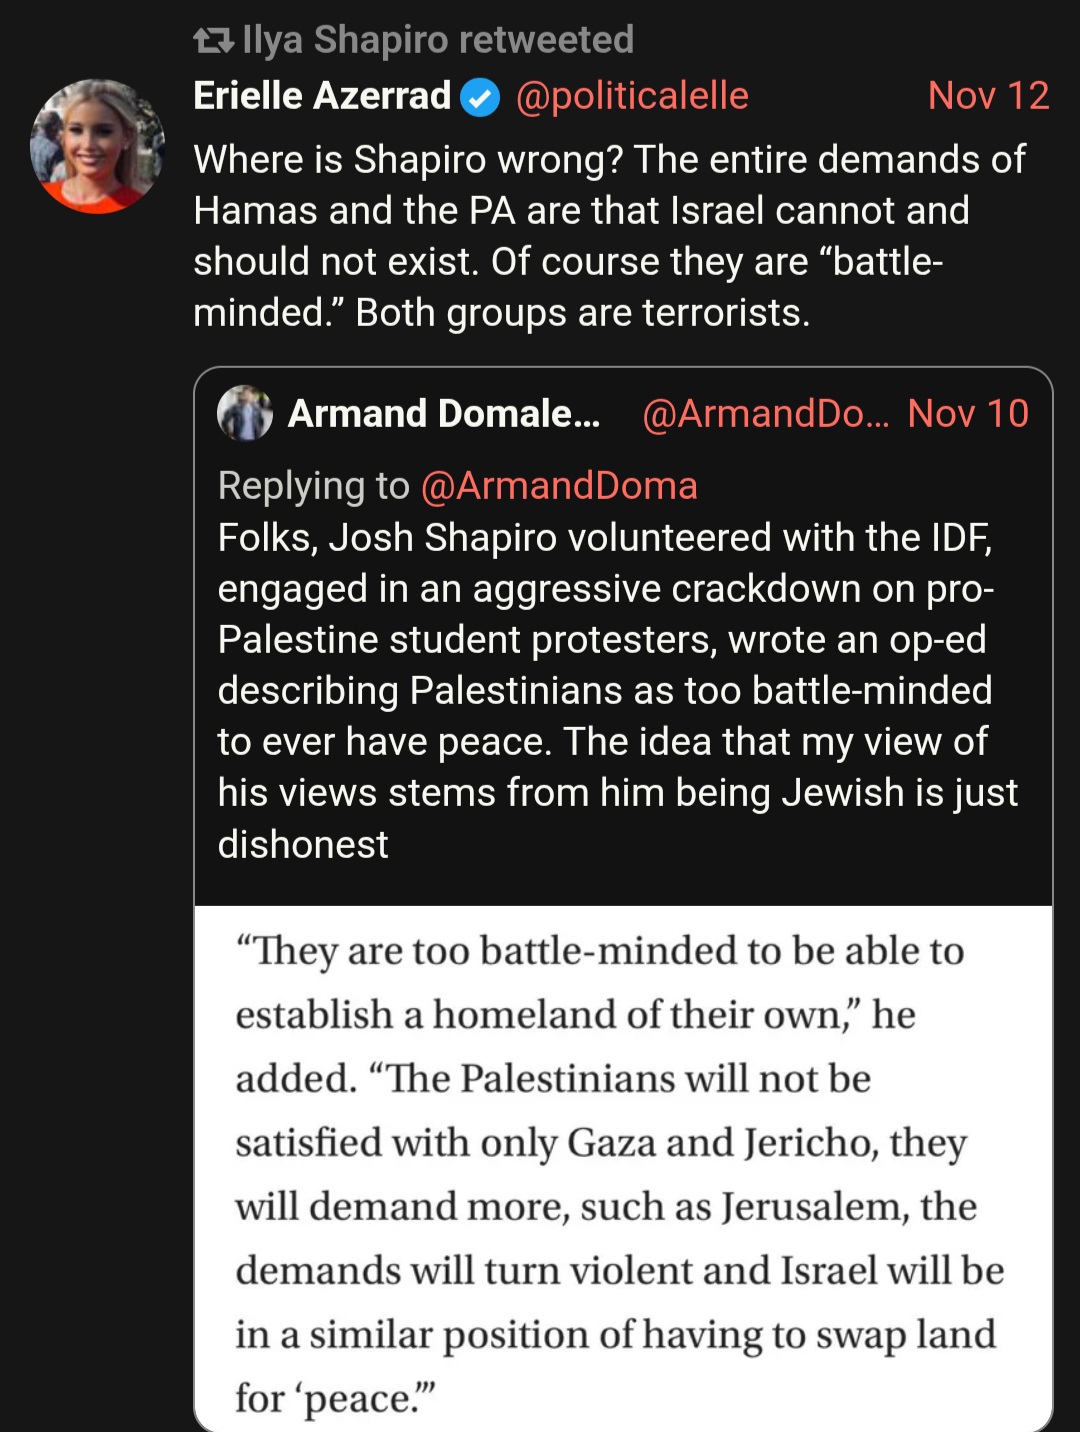Screen dimensions: 1080x1432
Task: Tap the 'battle-minded' line in article image
Action: coord(600,951)
